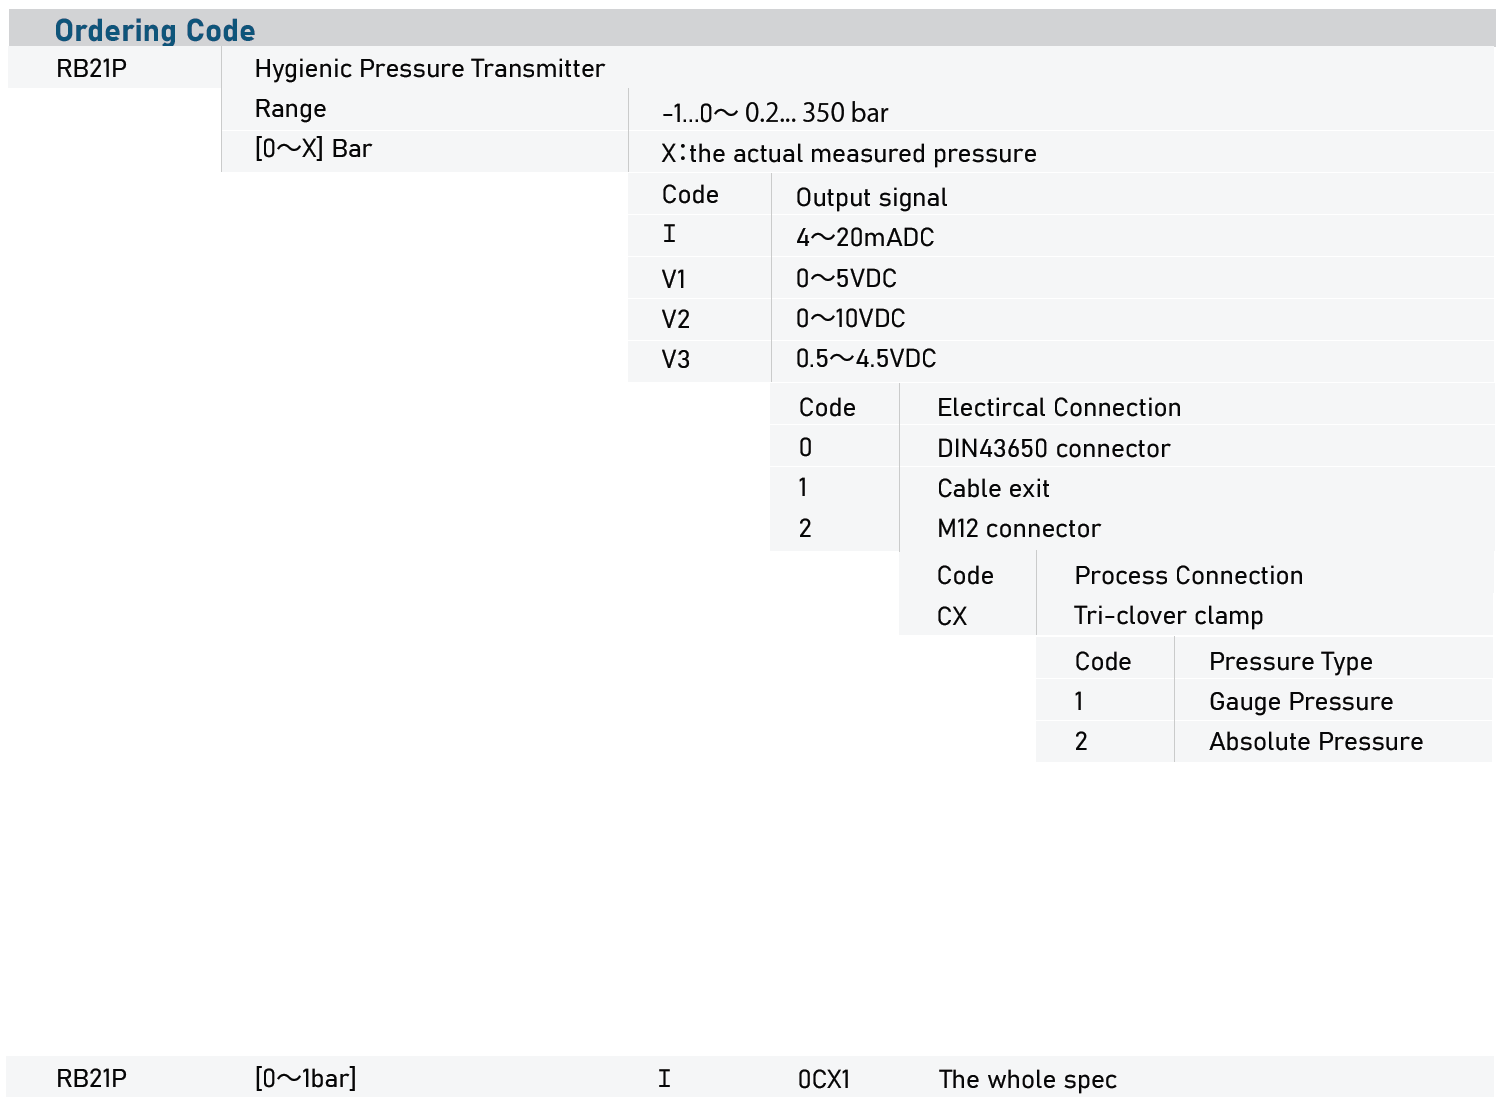Click the Ordering Code heading
This screenshot has width=1507, height=1111.
pyautogui.click(x=155, y=31)
